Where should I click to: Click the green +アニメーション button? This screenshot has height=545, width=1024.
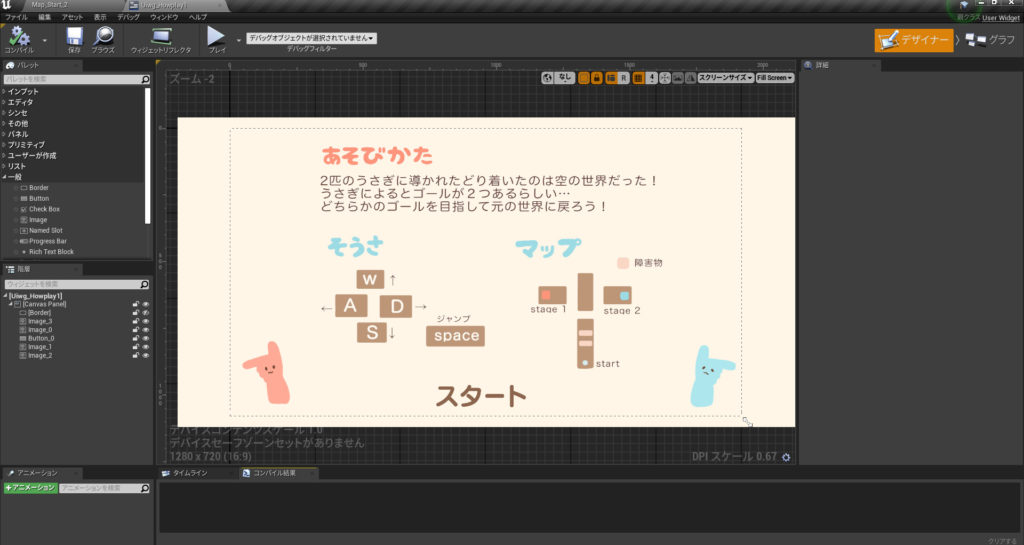tap(29, 487)
